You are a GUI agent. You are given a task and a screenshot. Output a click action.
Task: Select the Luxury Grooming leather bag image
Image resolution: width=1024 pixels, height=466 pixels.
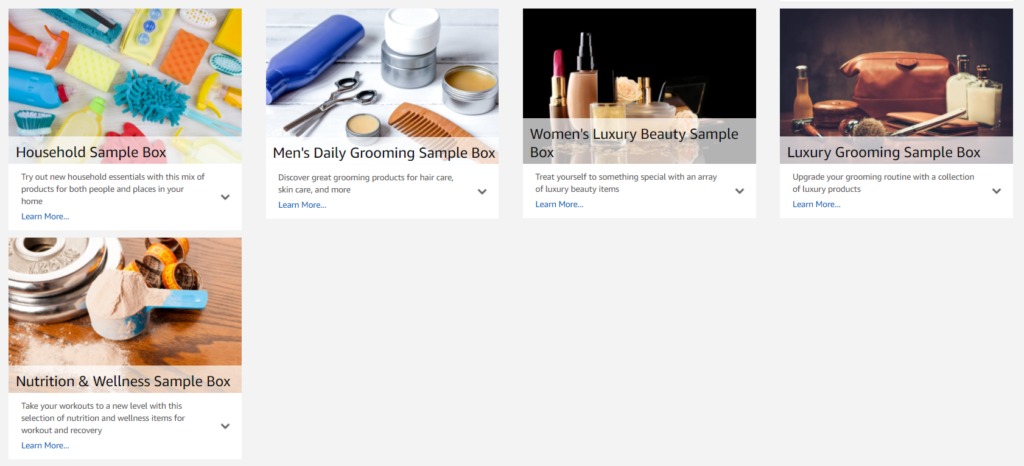pyautogui.click(x=896, y=72)
